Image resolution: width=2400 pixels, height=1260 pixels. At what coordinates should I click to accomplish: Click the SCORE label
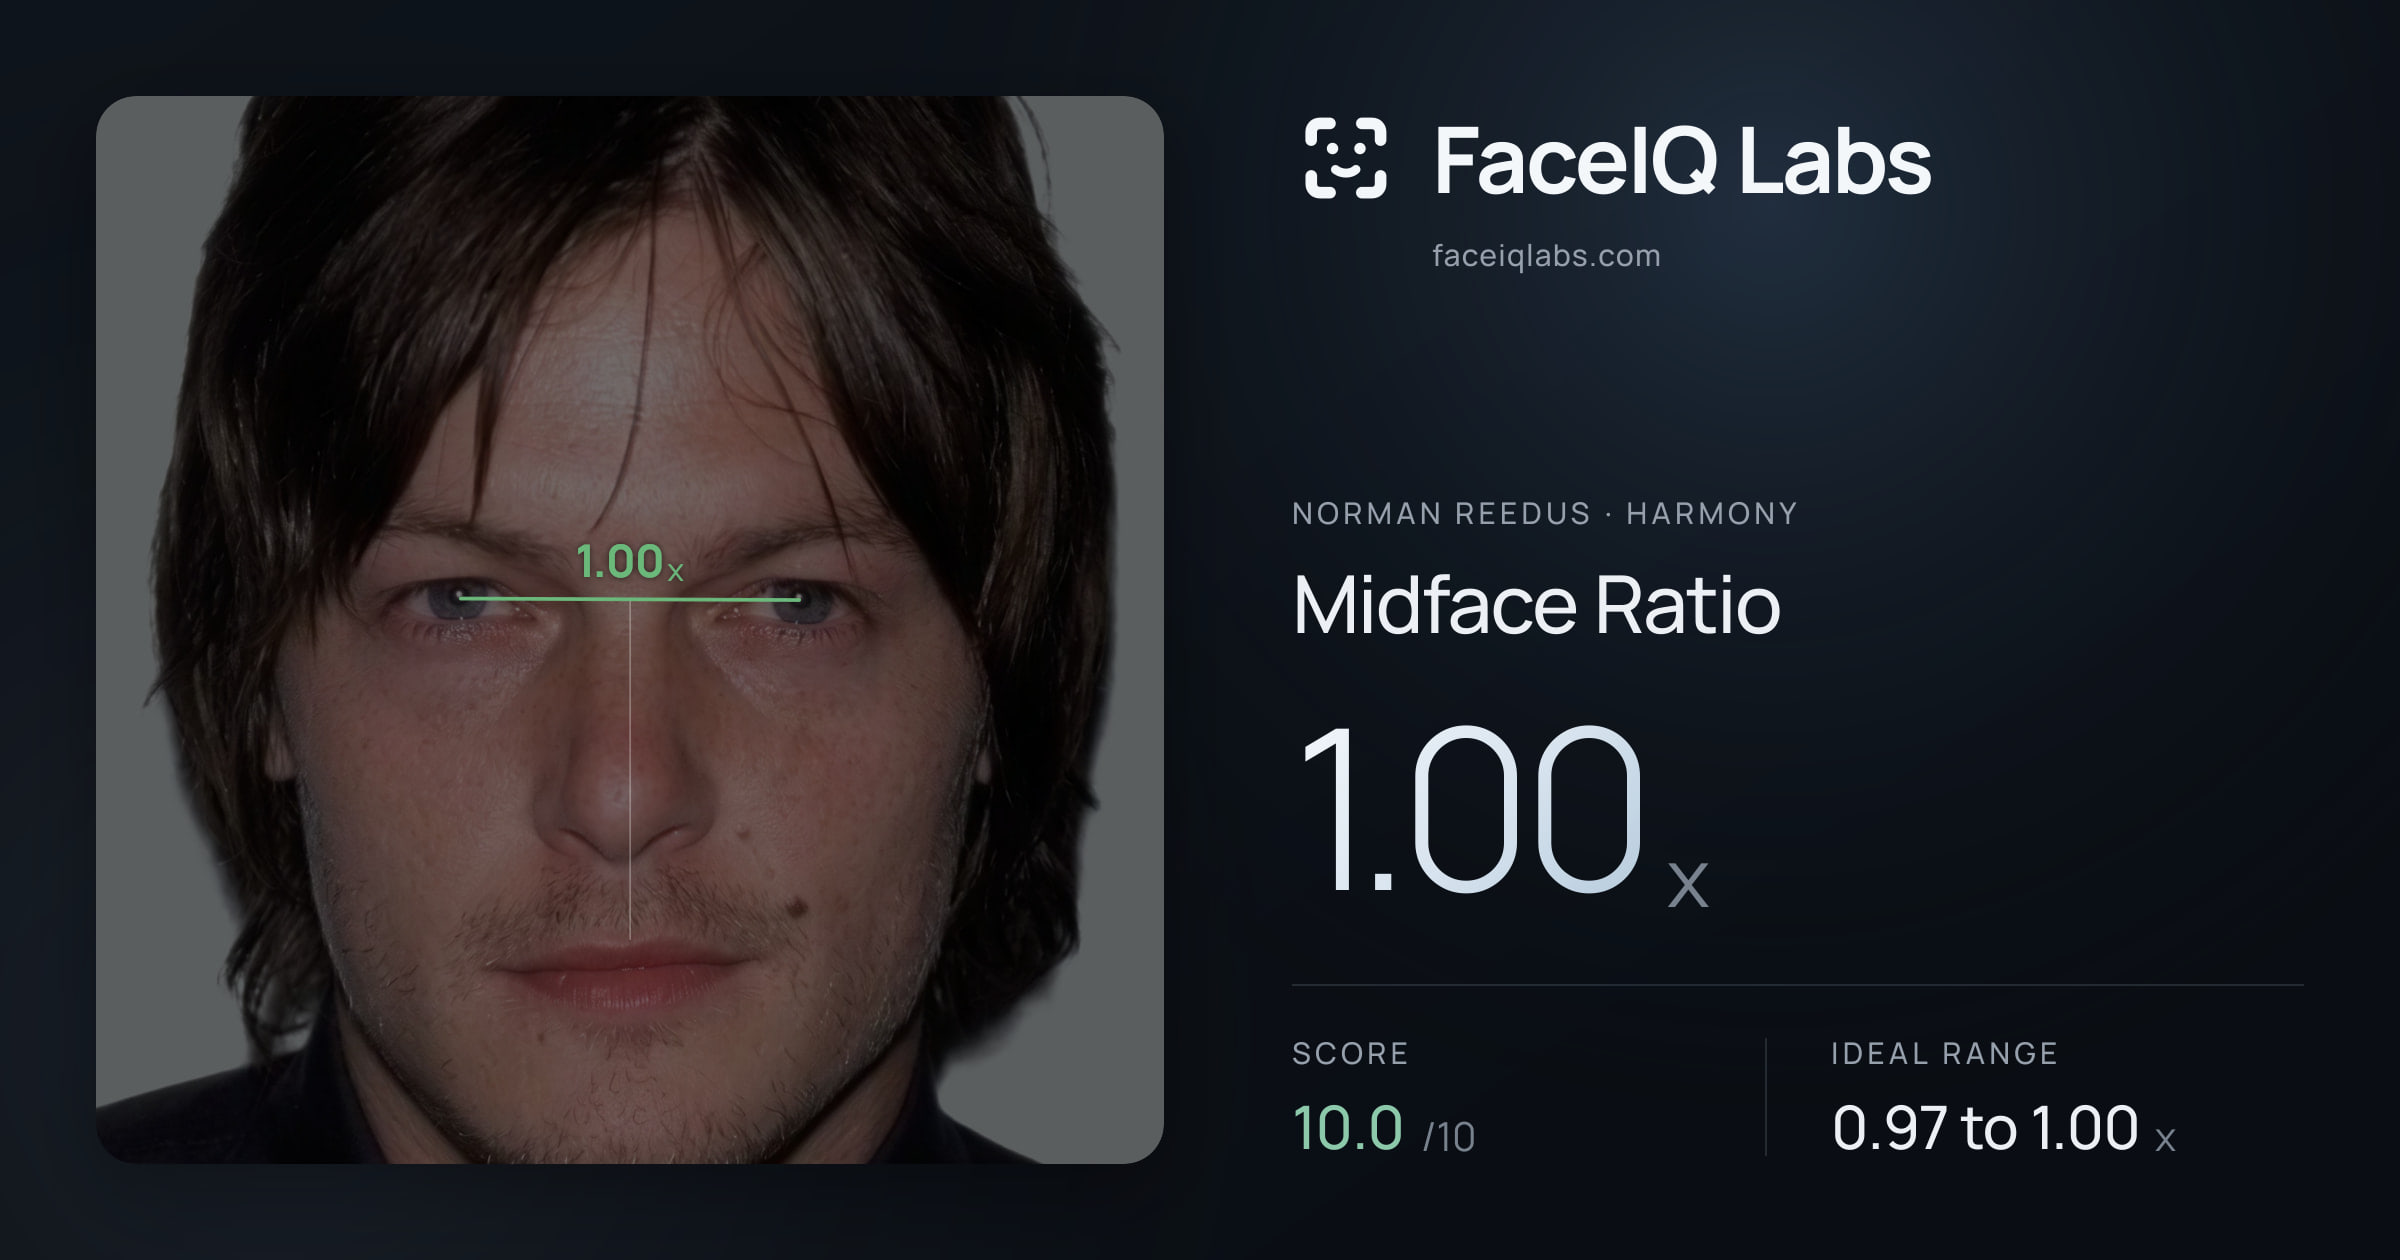point(1350,1053)
